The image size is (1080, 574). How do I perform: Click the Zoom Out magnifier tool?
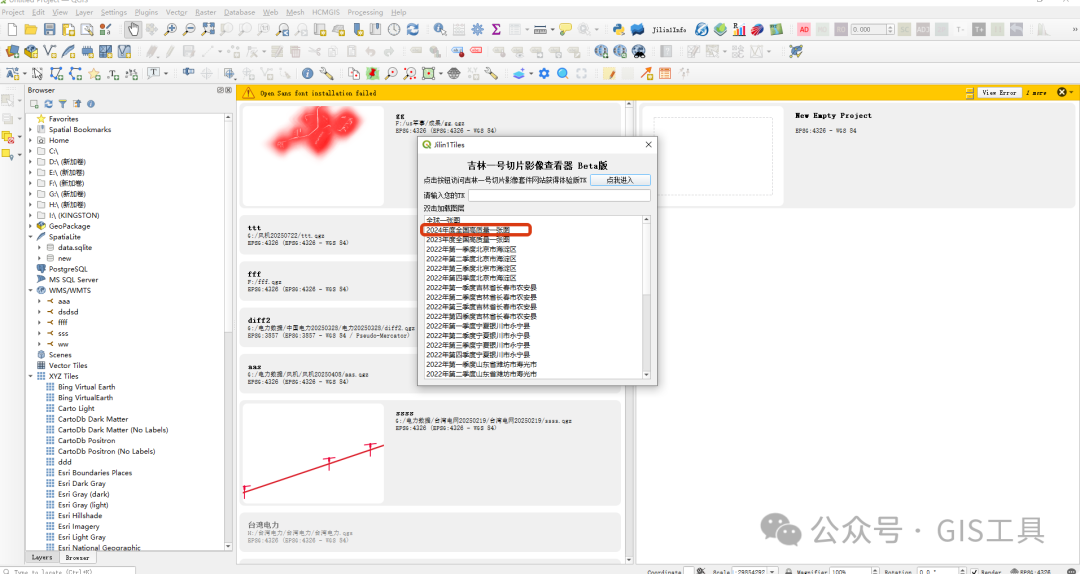pos(189,30)
